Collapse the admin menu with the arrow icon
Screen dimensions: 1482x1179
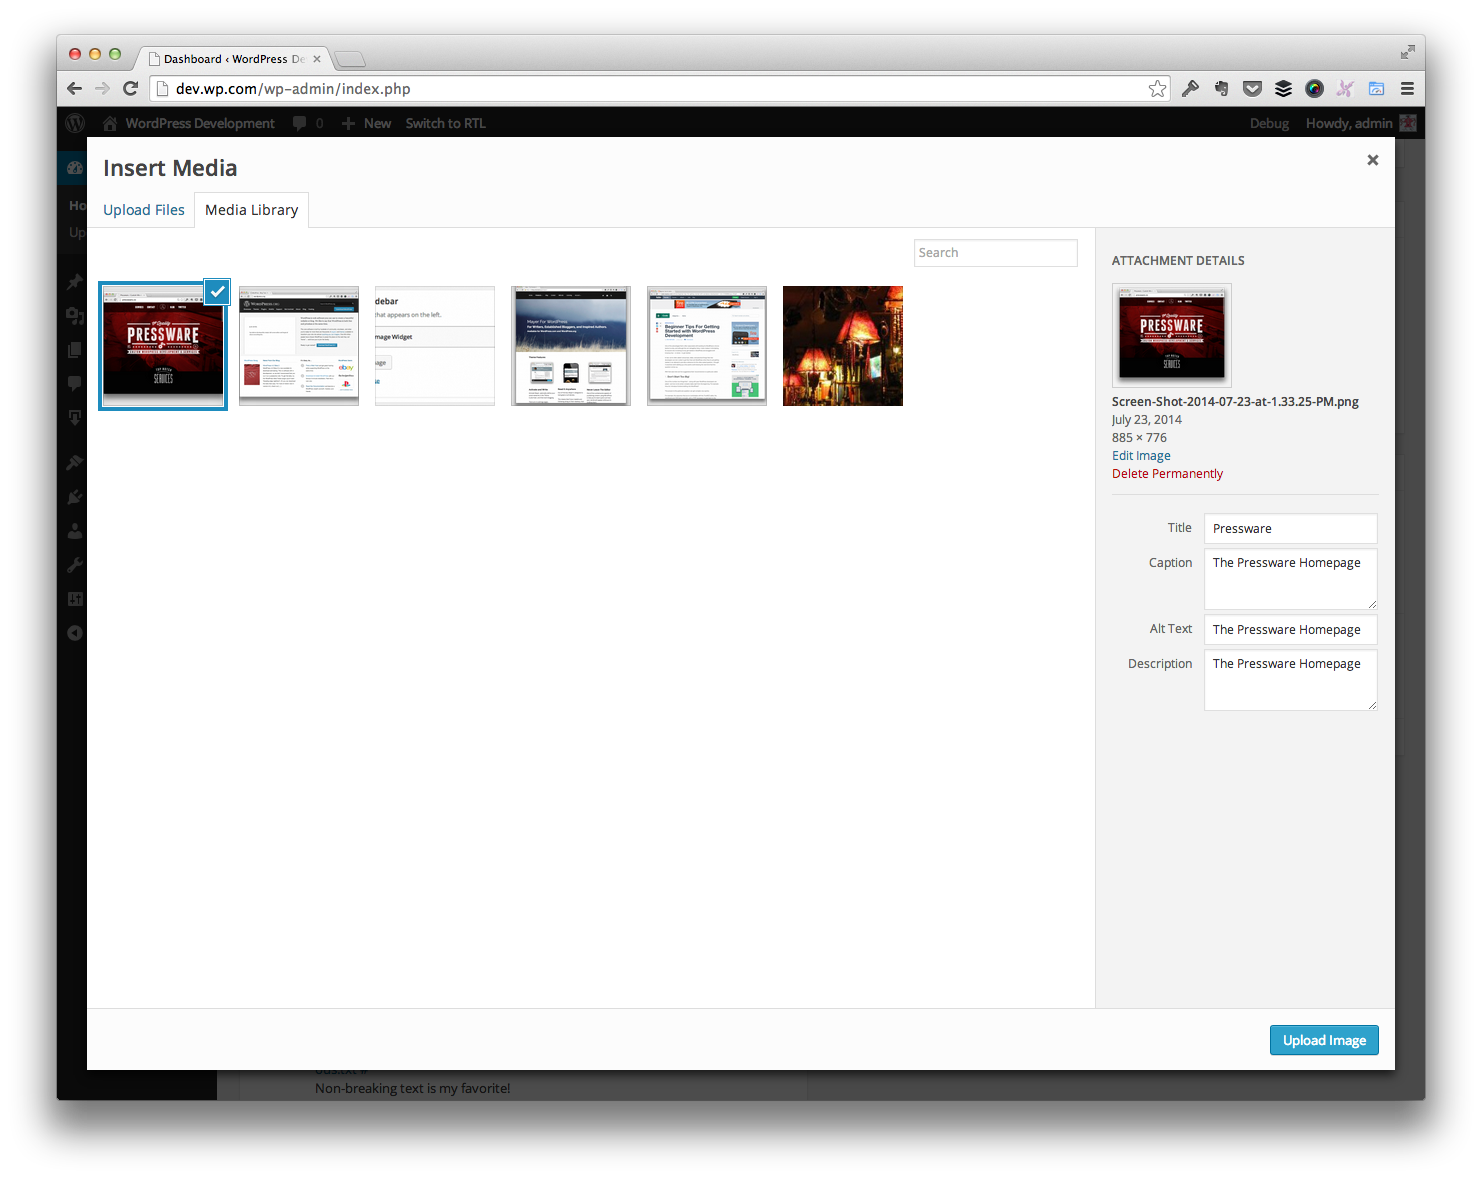74,632
